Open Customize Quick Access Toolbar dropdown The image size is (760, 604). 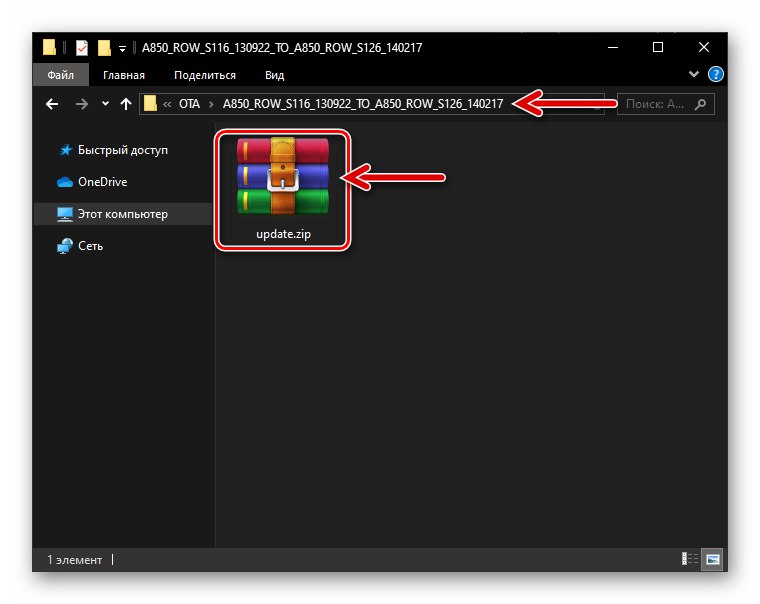[x=122, y=48]
